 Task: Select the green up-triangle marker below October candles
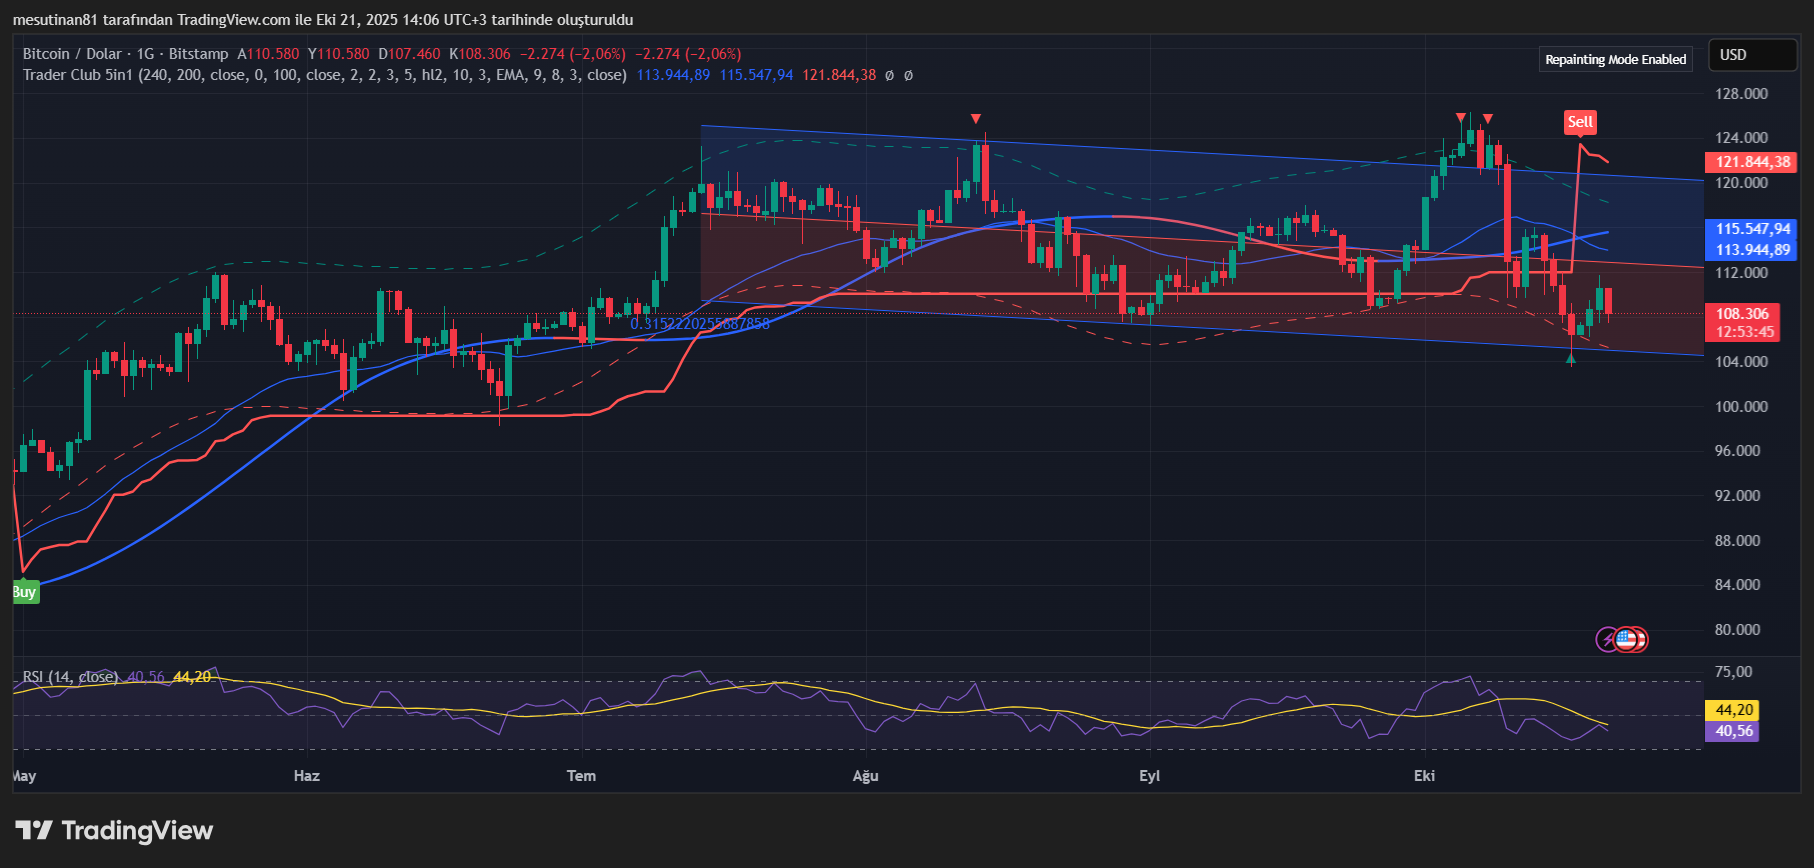(x=1571, y=359)
